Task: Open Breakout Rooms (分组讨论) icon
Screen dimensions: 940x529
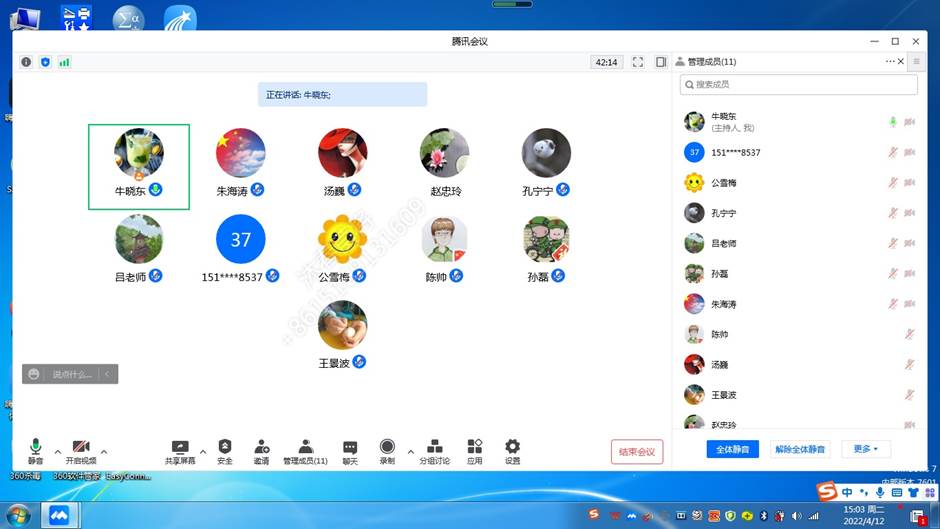Action: click(434, 447)
